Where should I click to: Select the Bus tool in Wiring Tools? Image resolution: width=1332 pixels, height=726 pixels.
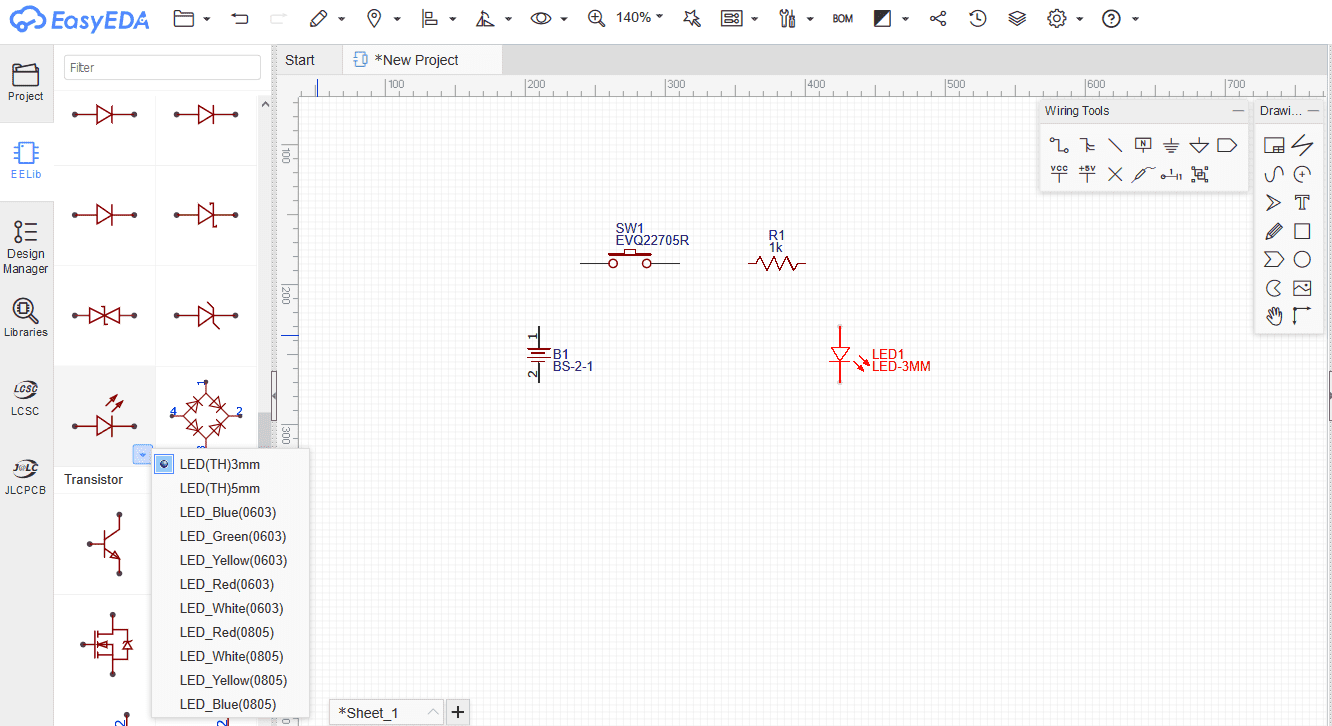[1087, 145]
